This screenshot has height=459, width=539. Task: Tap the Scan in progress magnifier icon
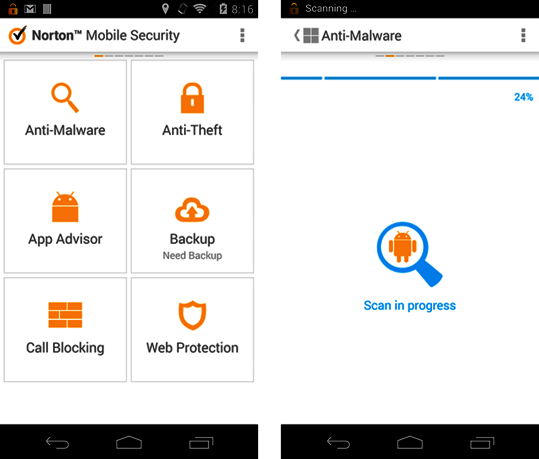[x=409, y=254]
